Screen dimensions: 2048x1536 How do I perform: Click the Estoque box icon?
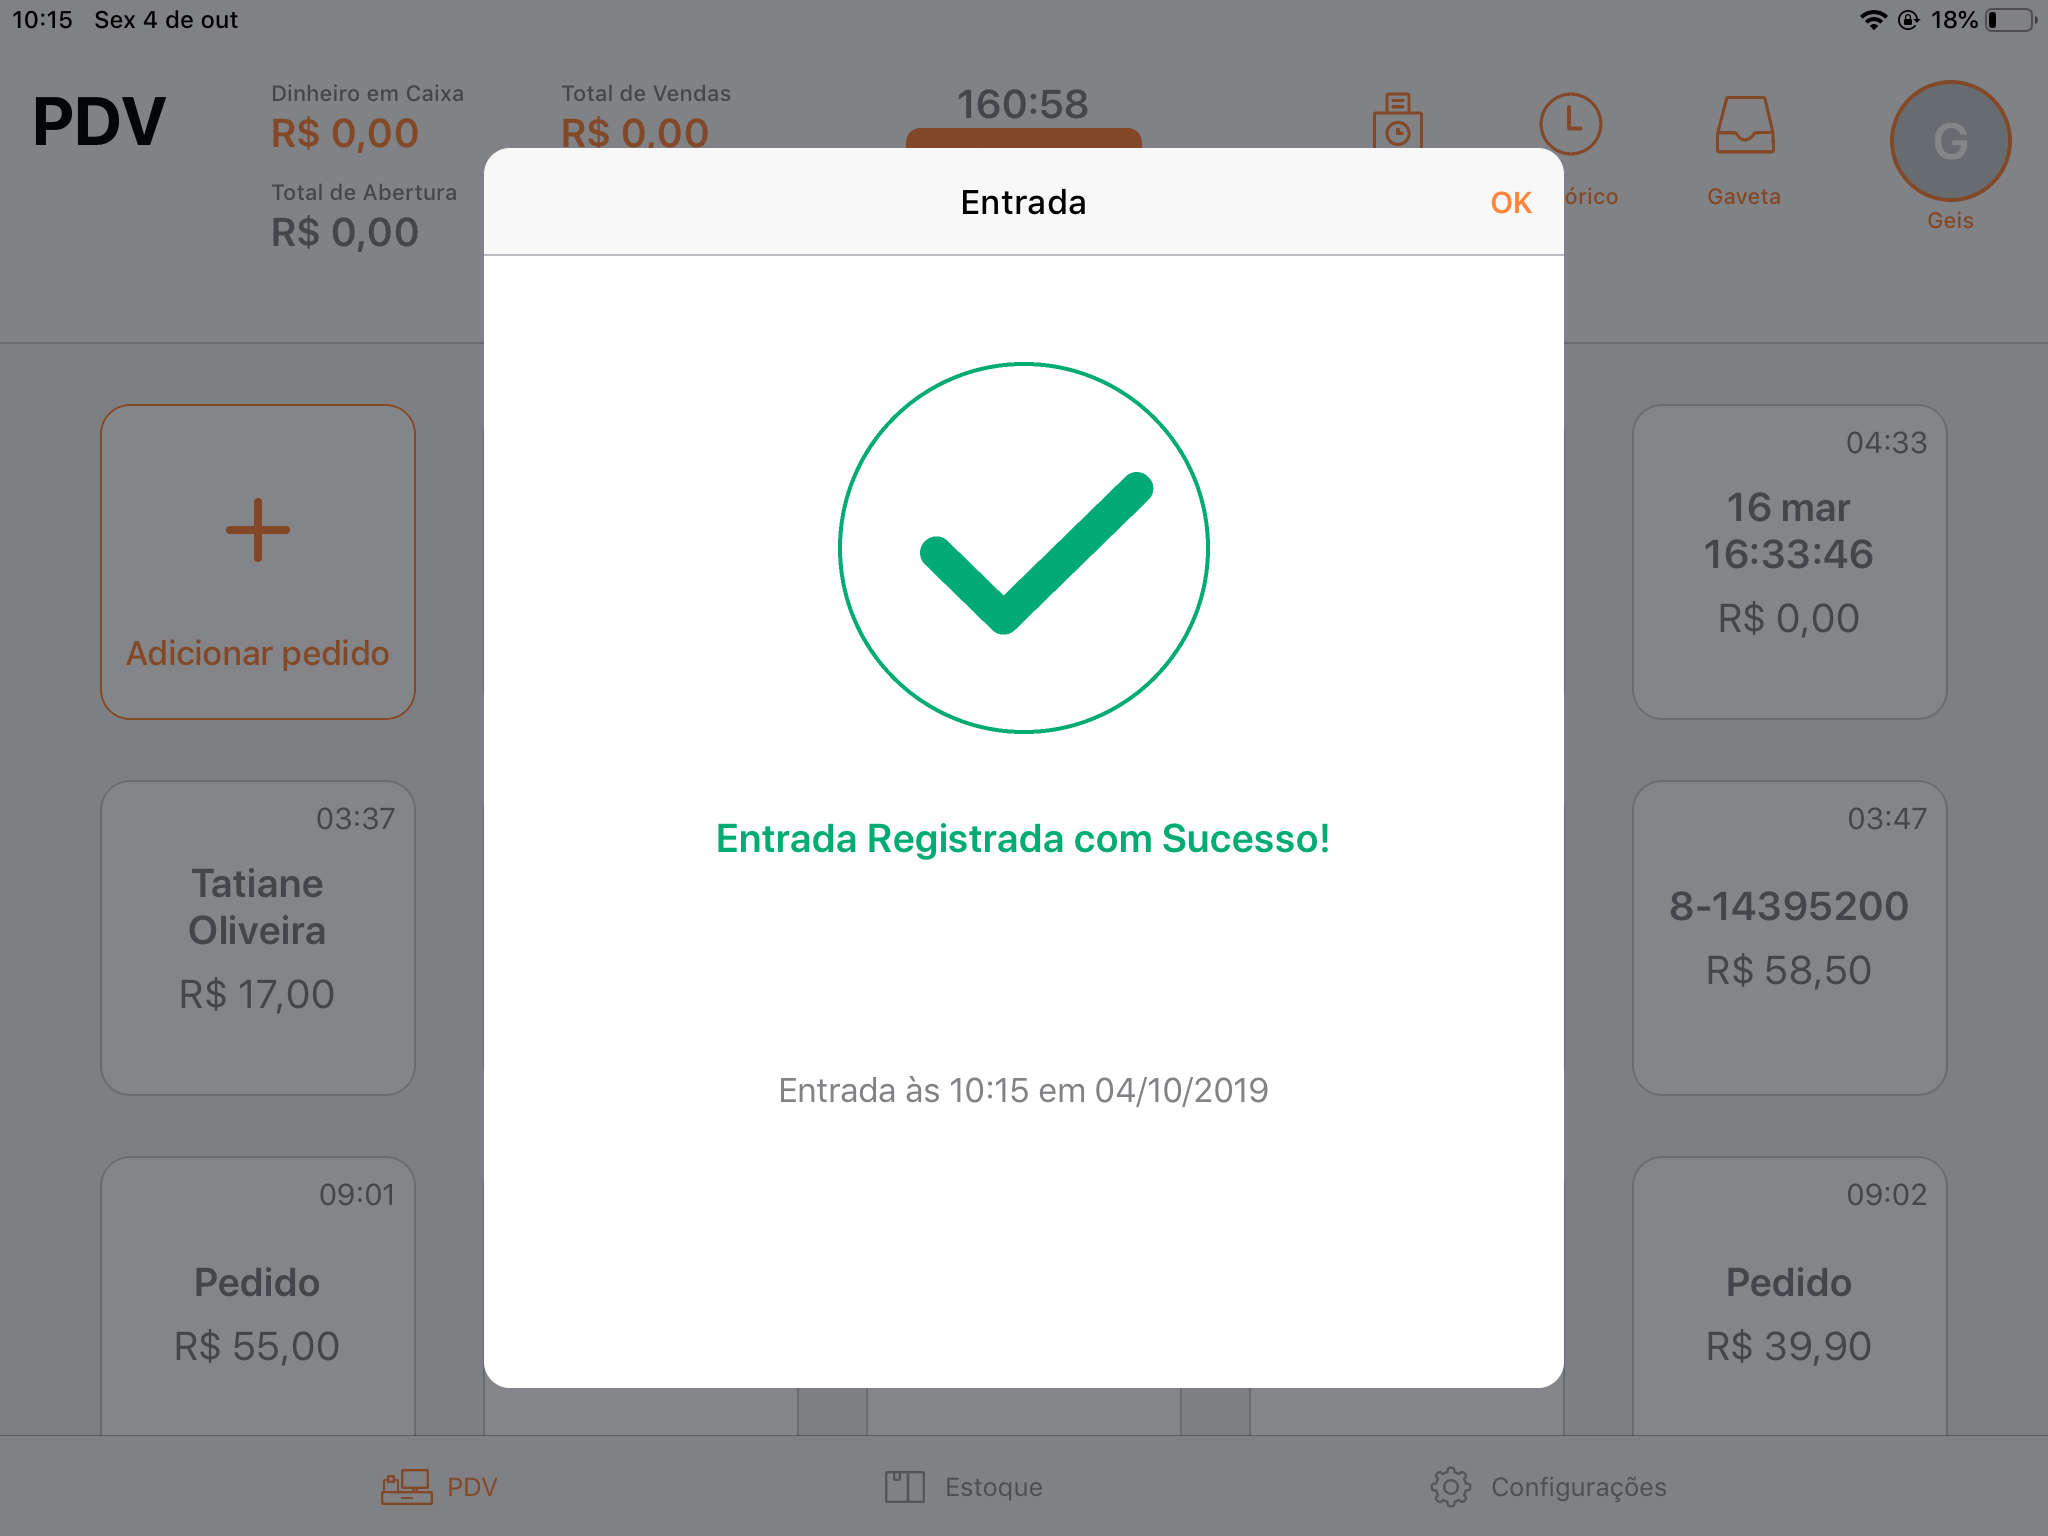pyautogui.click(x=904, y=1487)
